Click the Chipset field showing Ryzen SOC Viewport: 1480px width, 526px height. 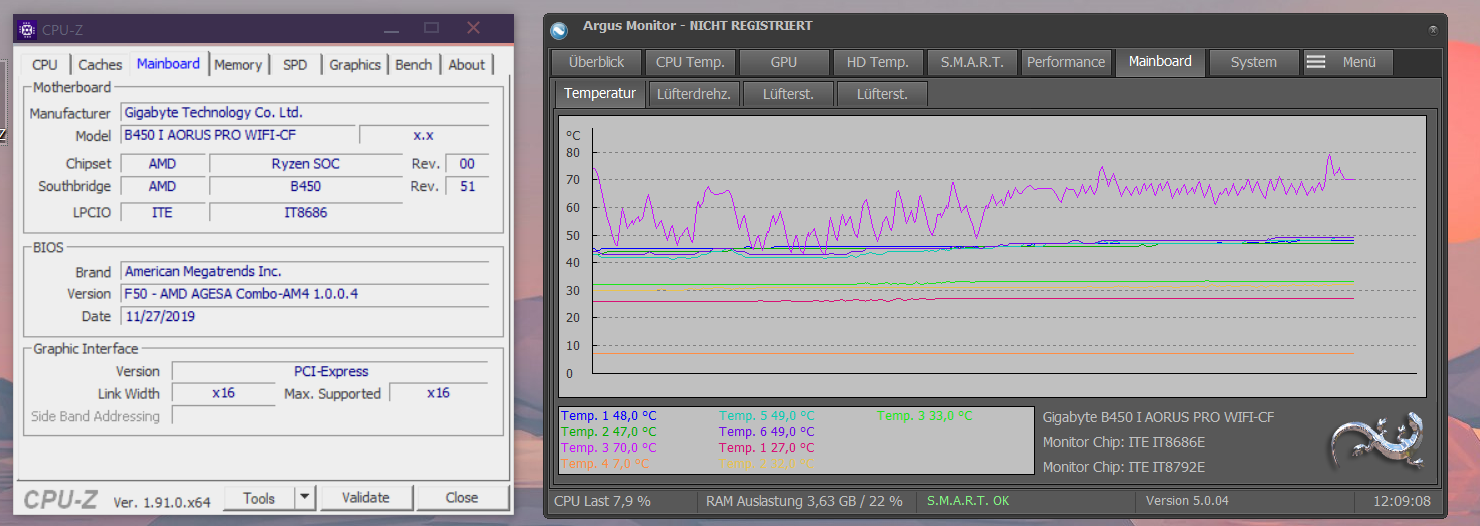pyautogui.click(x=305, y=163)
